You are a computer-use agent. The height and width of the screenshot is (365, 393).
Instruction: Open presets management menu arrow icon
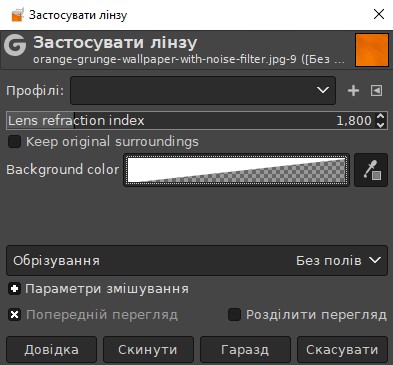click(x=376, y=90)
